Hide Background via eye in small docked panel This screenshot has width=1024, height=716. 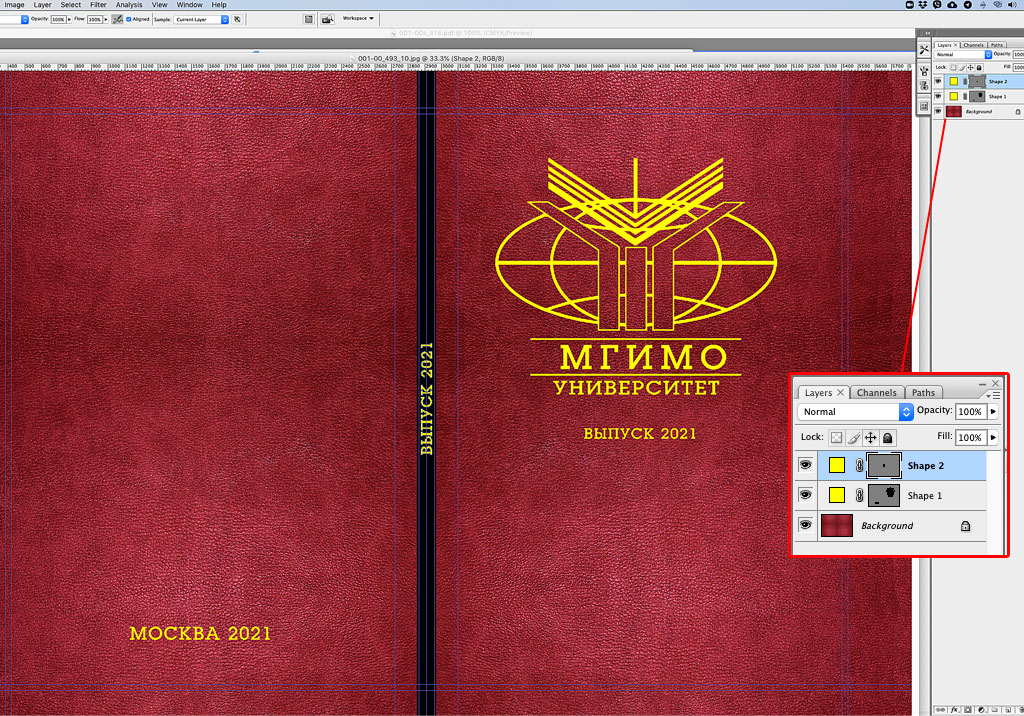coord(938,112)
